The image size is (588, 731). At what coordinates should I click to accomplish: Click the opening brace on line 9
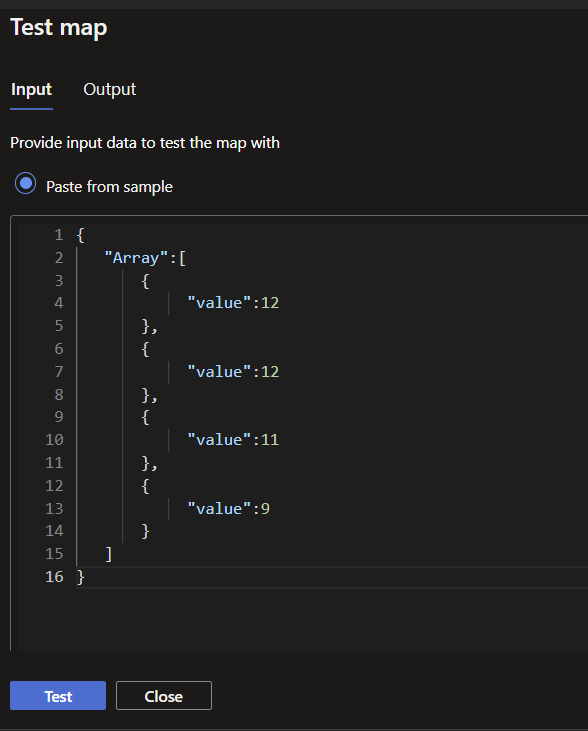[x=145, y=417]
